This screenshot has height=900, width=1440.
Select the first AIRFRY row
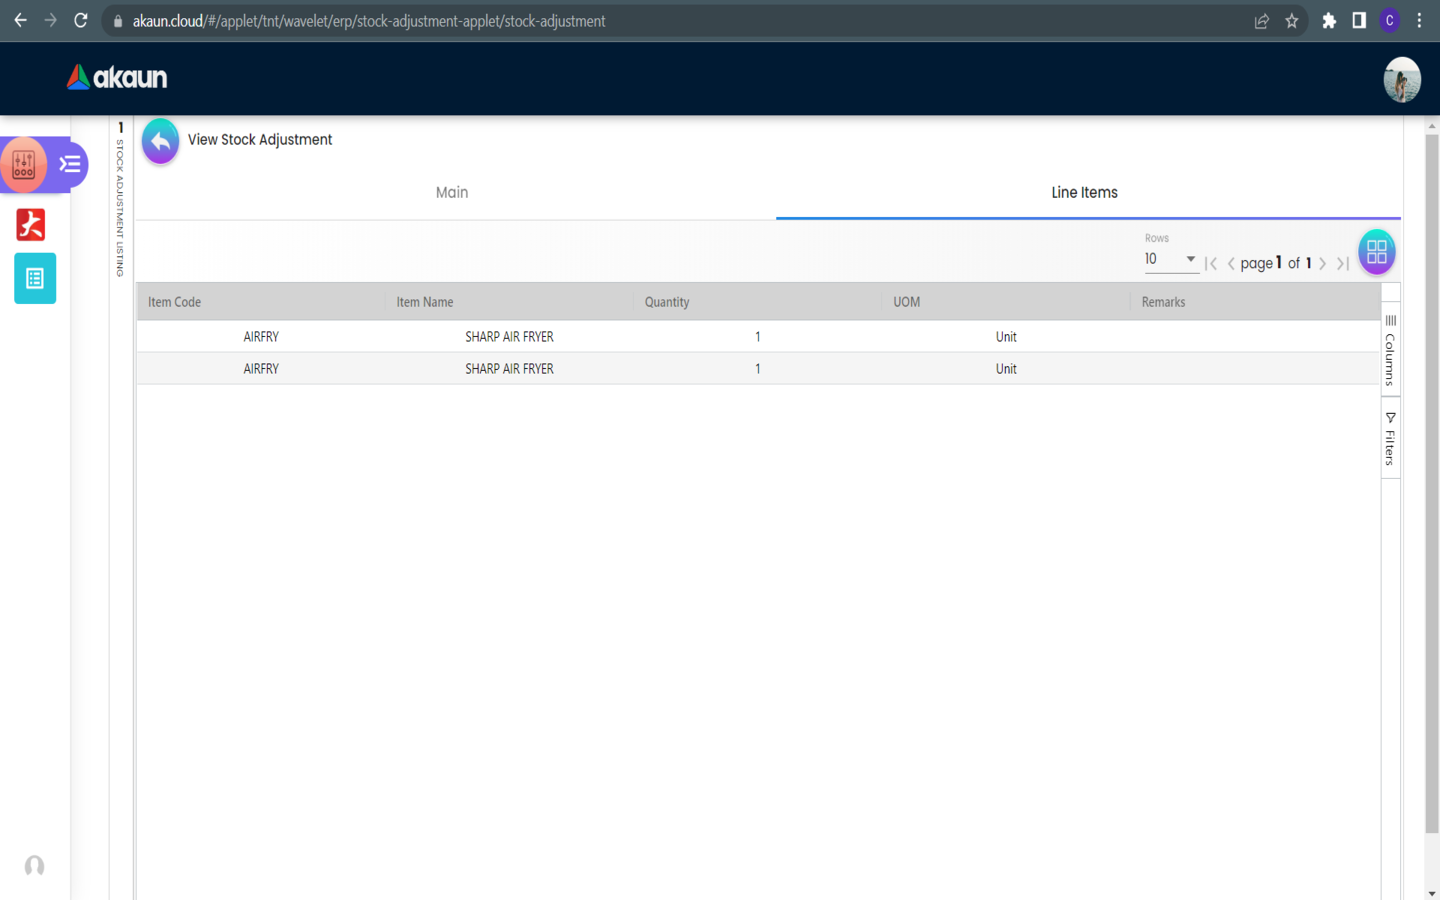coord(261,337)
